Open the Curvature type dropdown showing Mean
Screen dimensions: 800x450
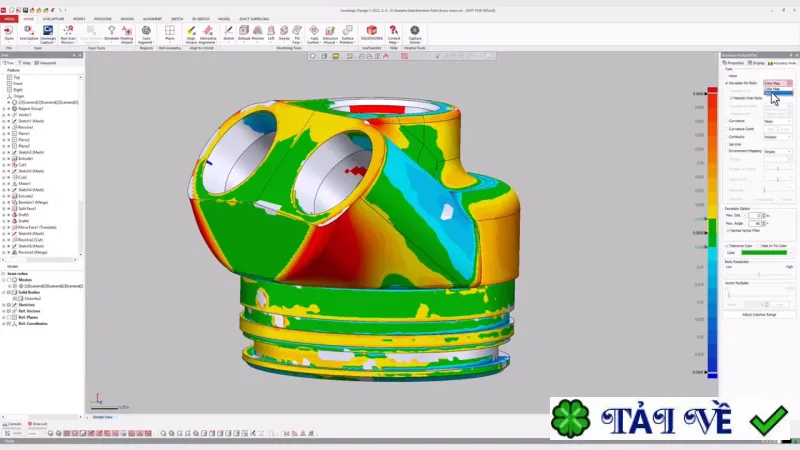(778, 121)
